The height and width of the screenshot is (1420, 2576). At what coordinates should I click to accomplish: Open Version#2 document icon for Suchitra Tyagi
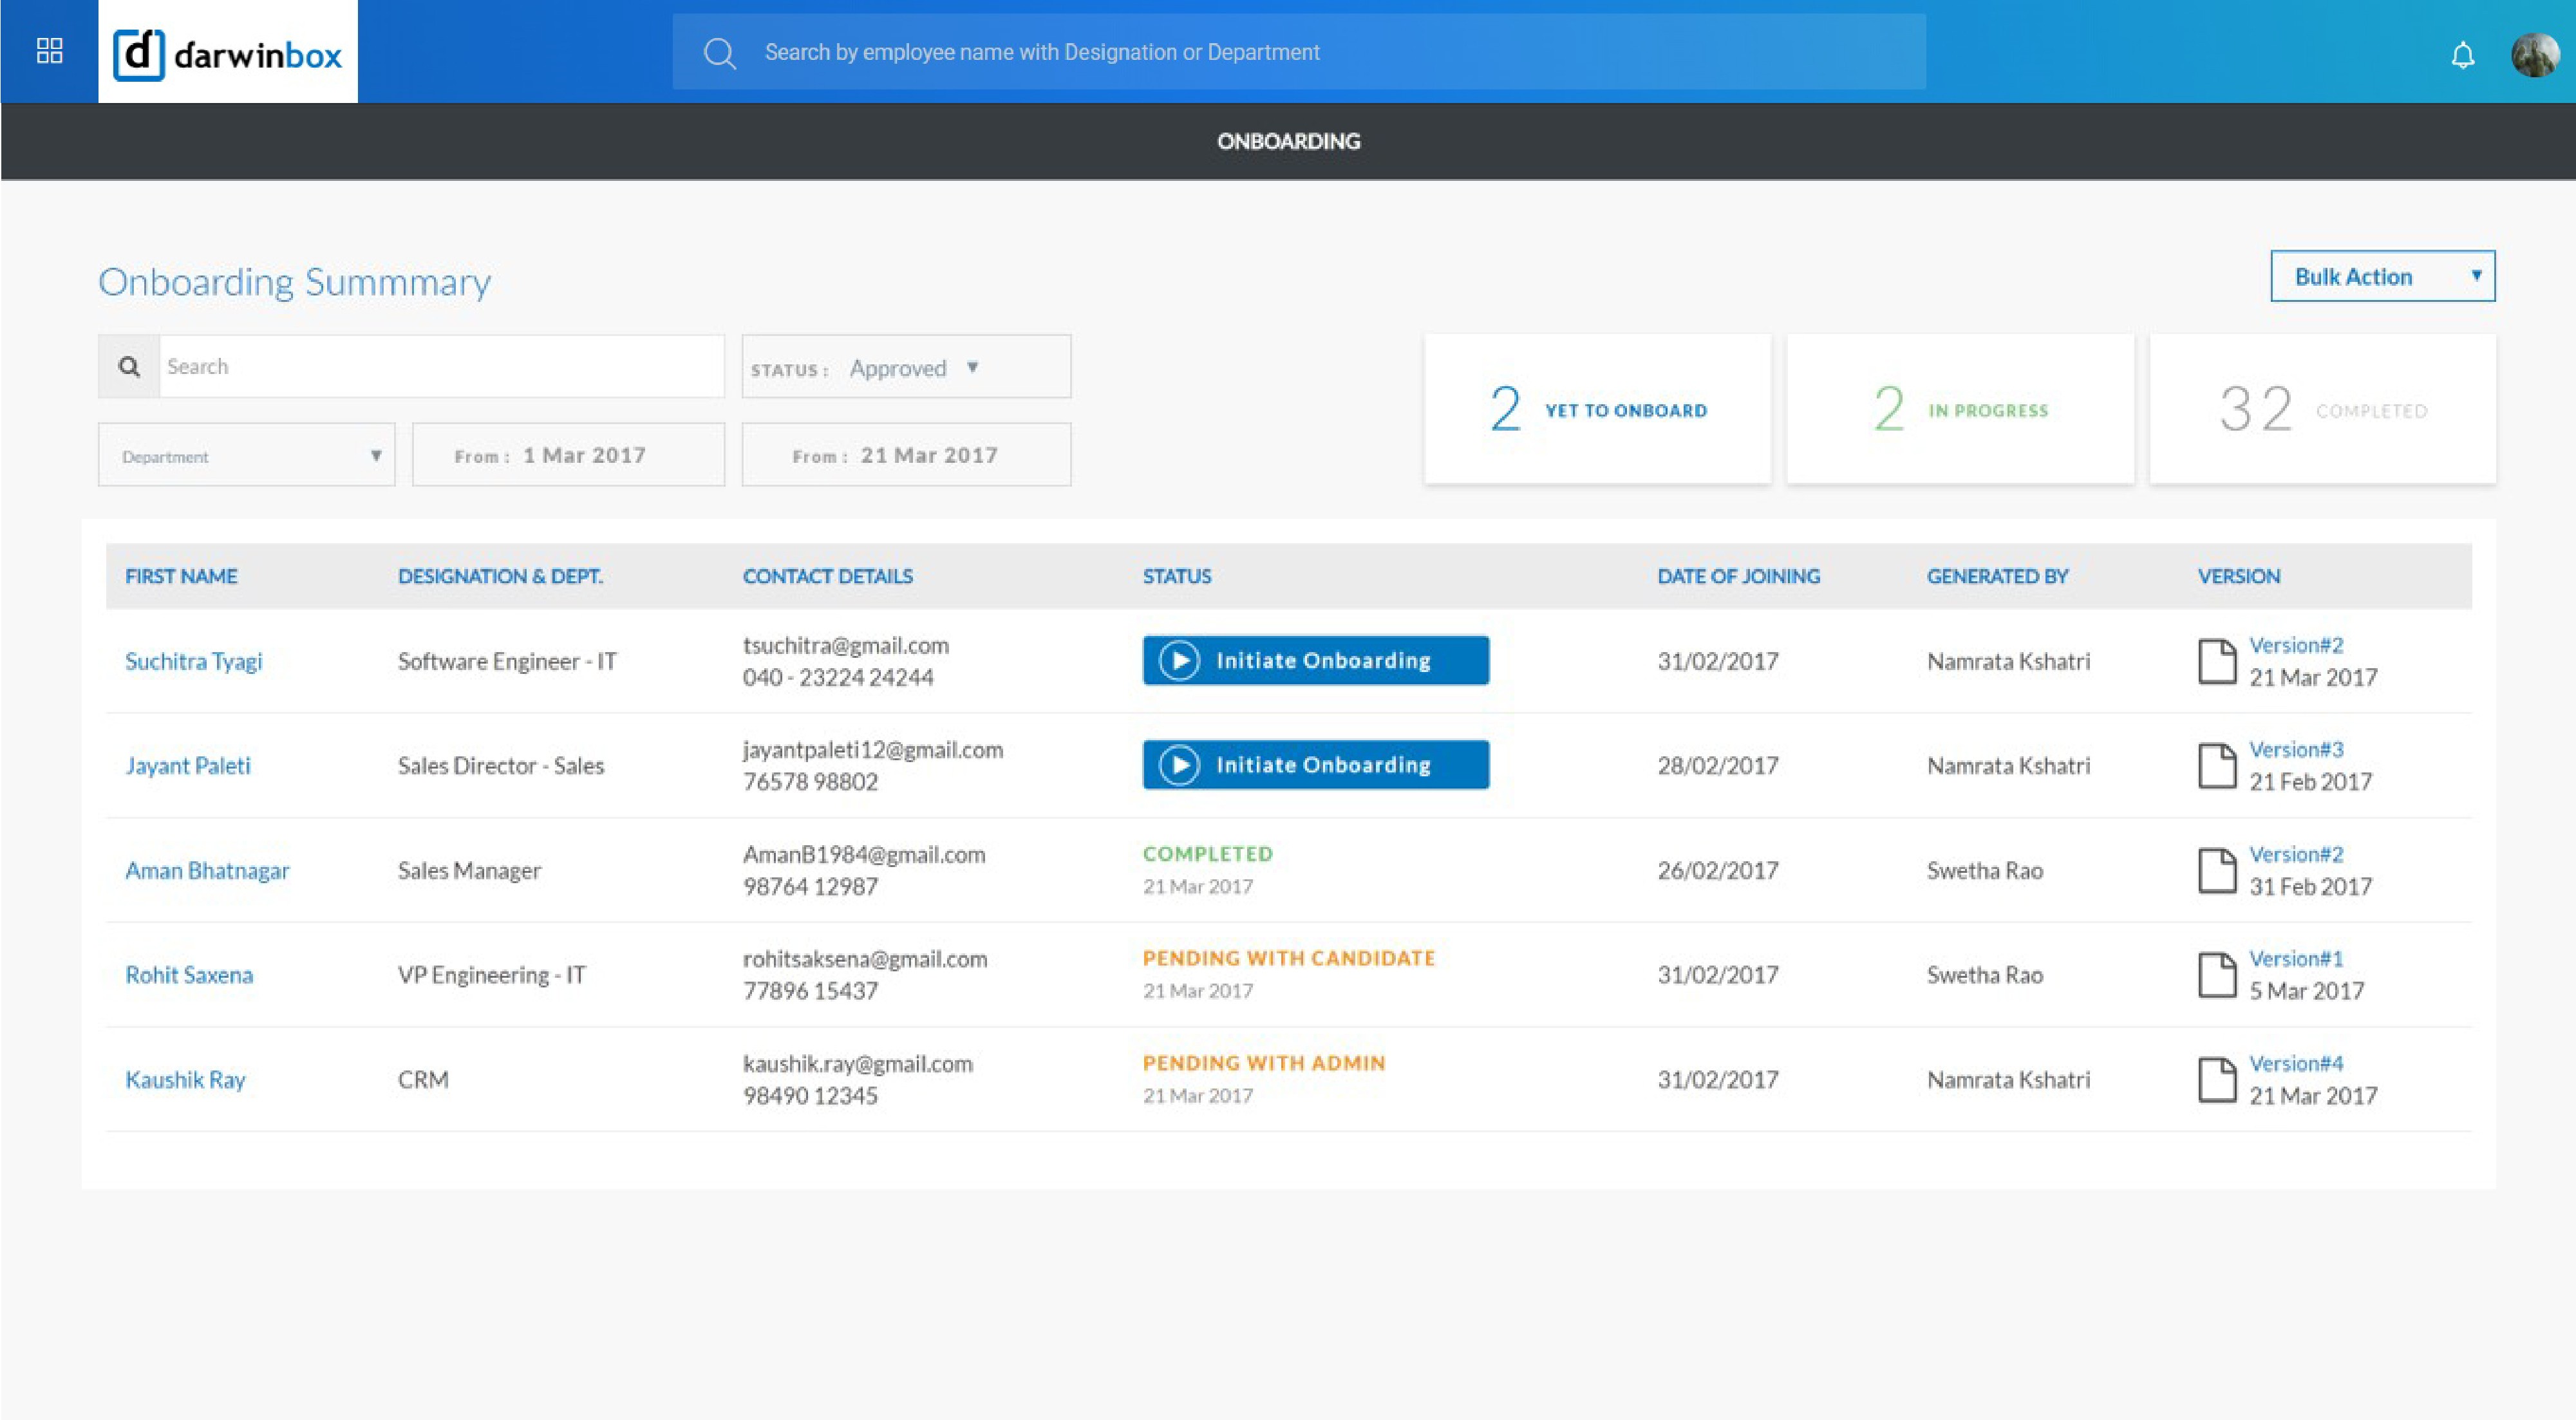pos(2218,660)
